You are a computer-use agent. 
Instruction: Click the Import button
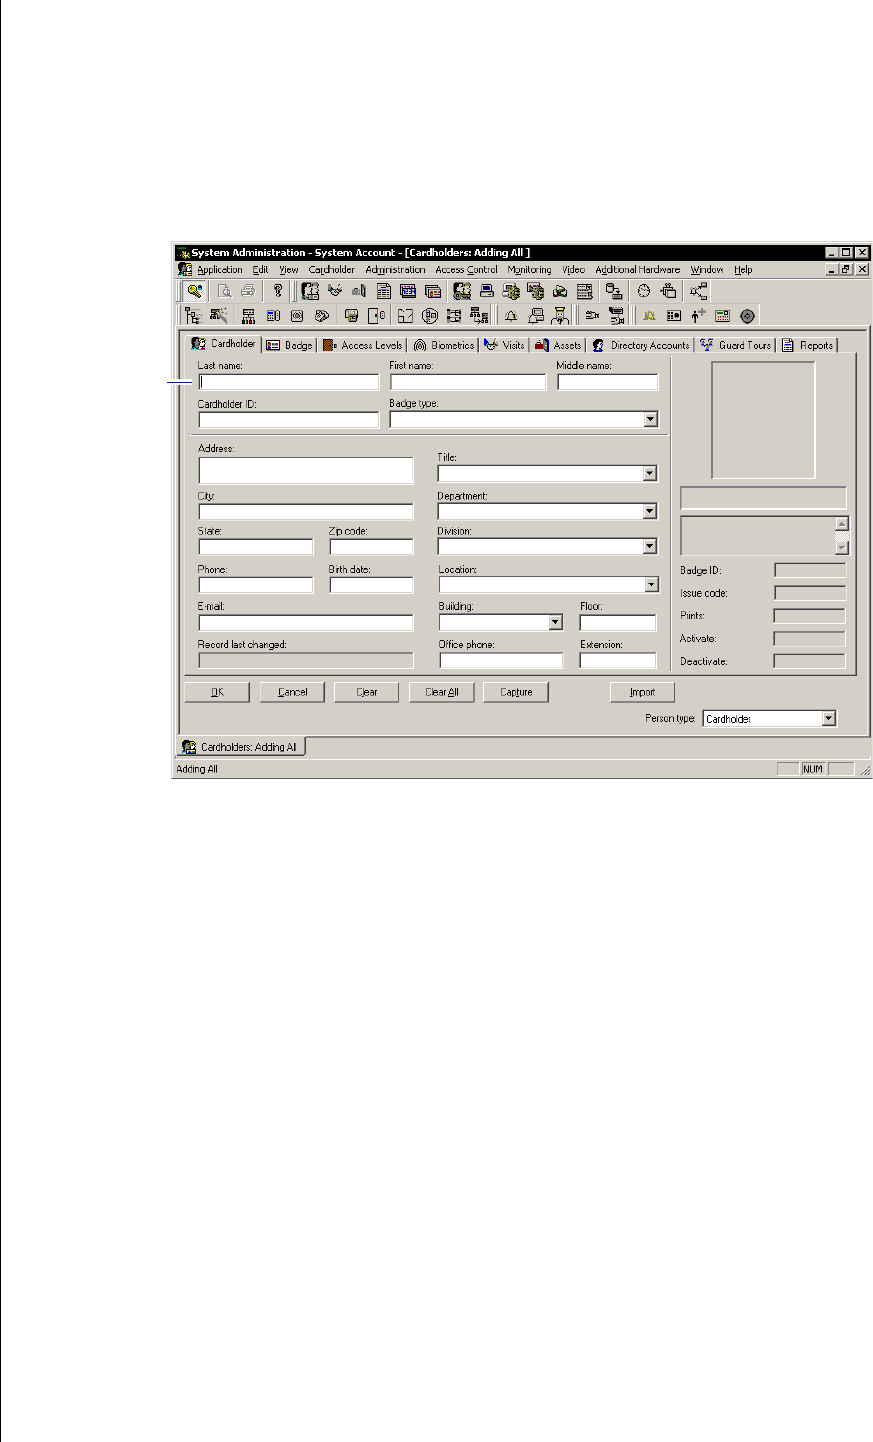click(x=643, y=692)
